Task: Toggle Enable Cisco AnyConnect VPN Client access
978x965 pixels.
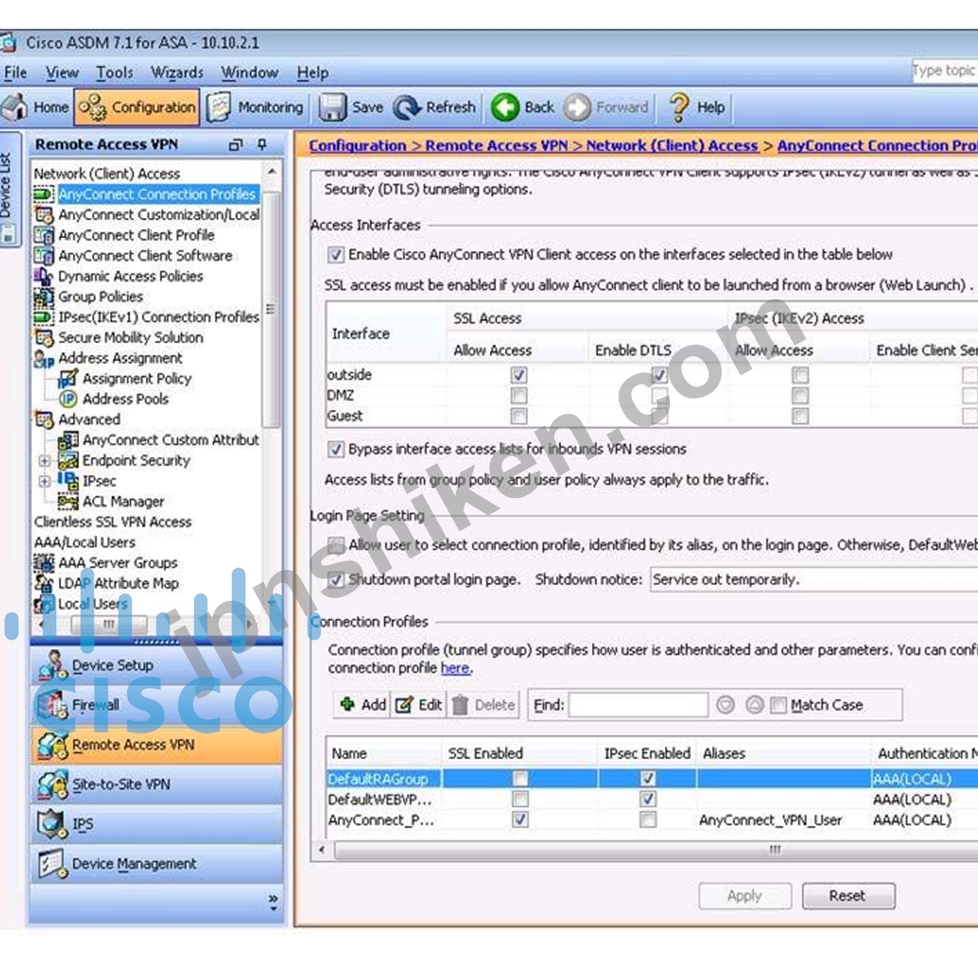Action: (x=336, y=255)
